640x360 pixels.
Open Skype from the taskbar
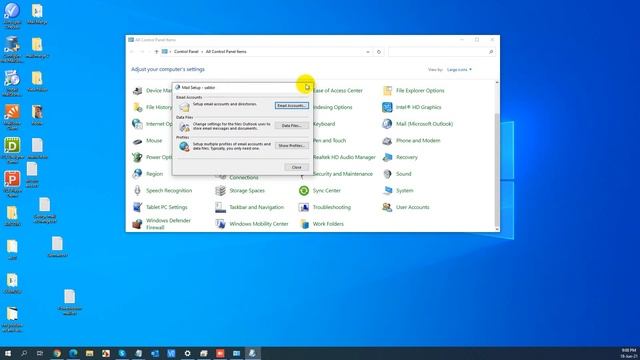click(122, 353)
